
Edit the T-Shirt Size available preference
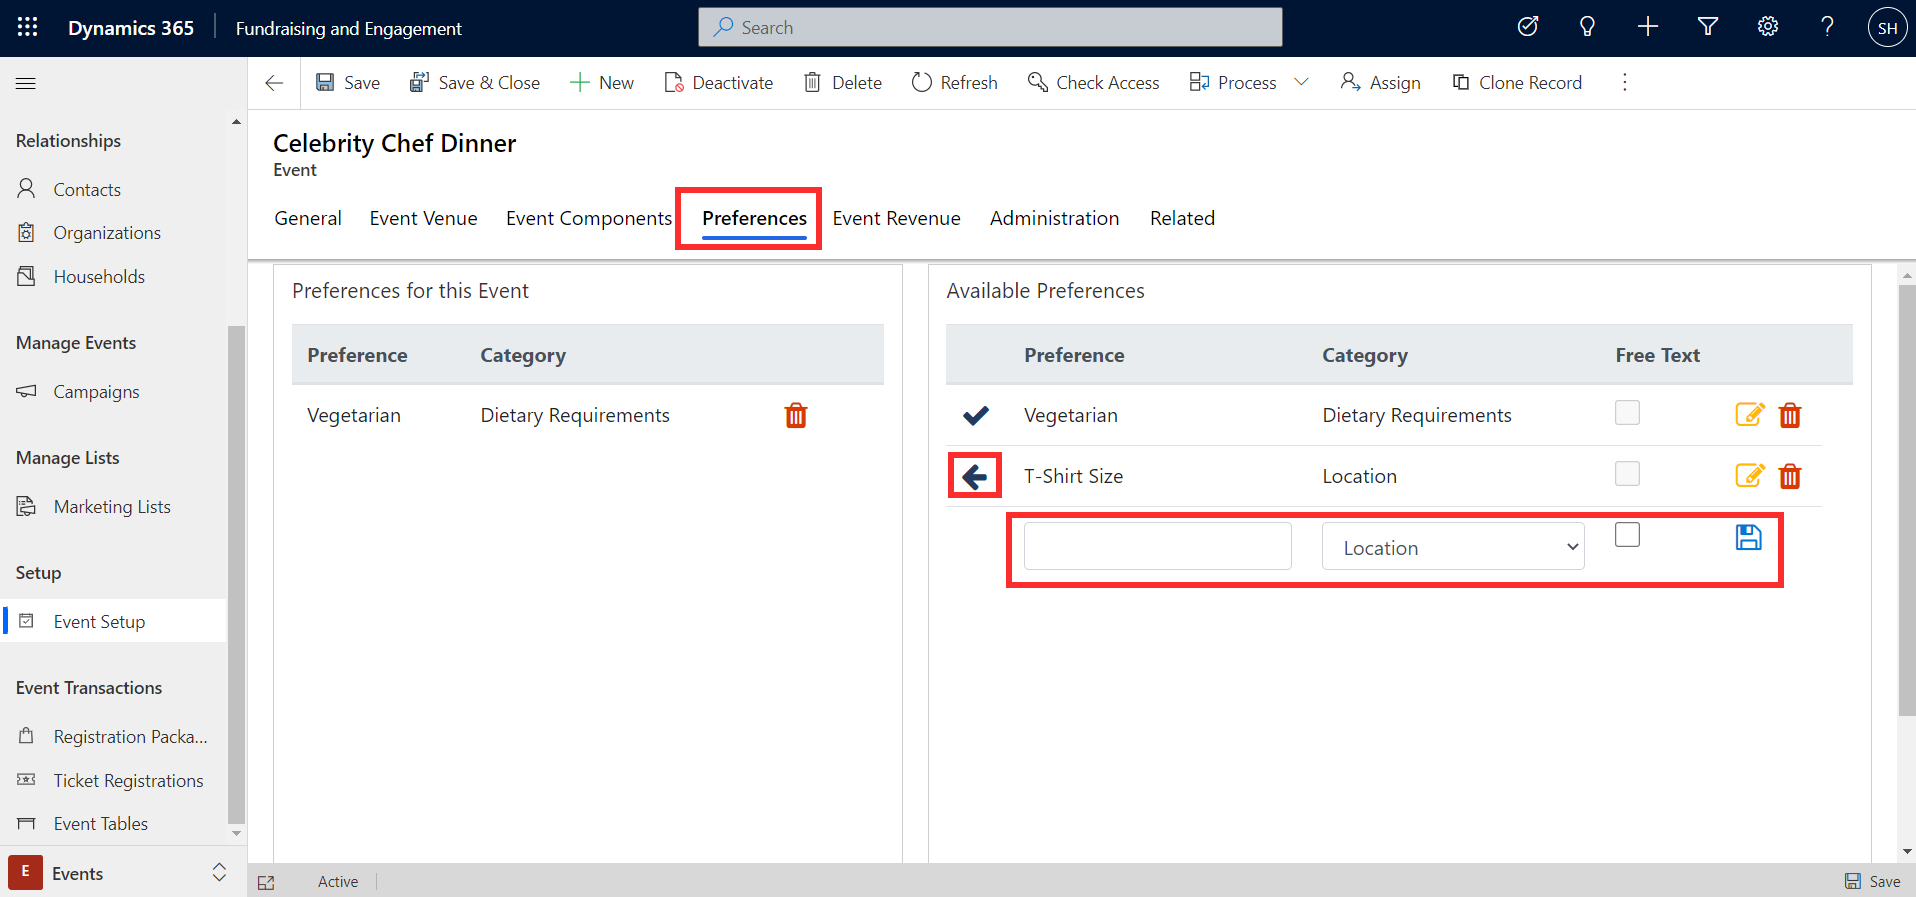1749,475
